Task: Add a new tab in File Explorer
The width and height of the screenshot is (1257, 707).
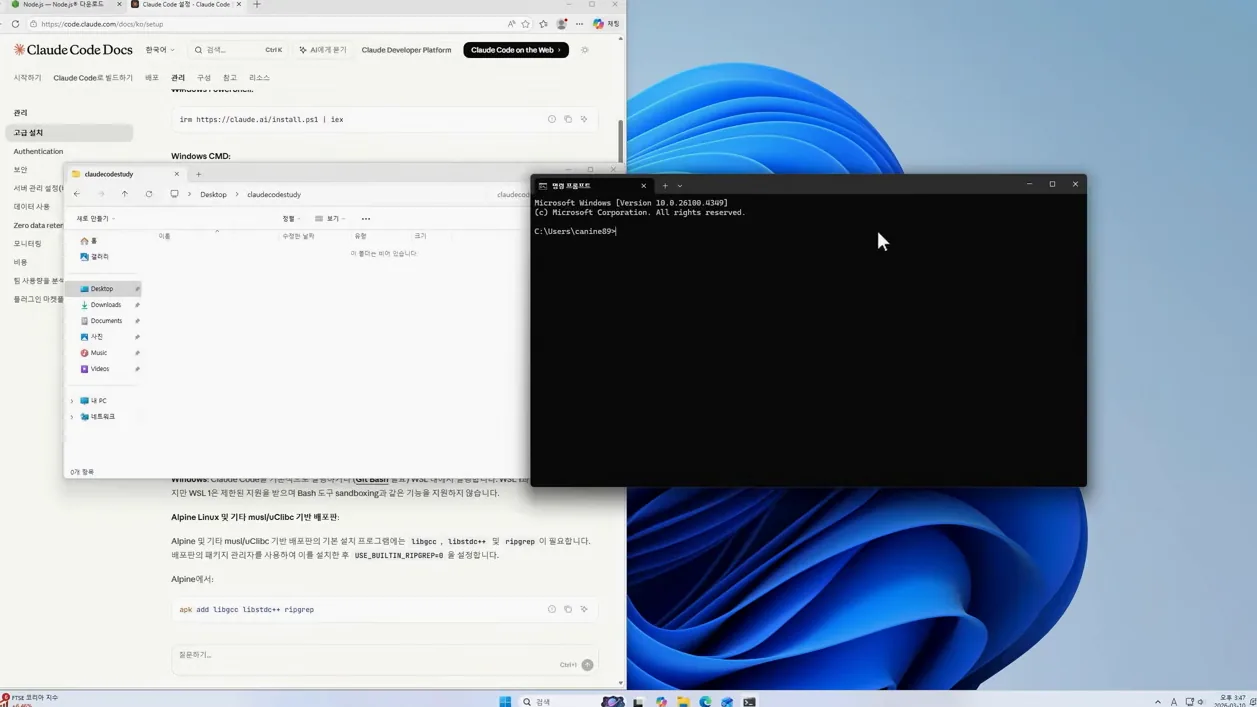Action: 198,174
